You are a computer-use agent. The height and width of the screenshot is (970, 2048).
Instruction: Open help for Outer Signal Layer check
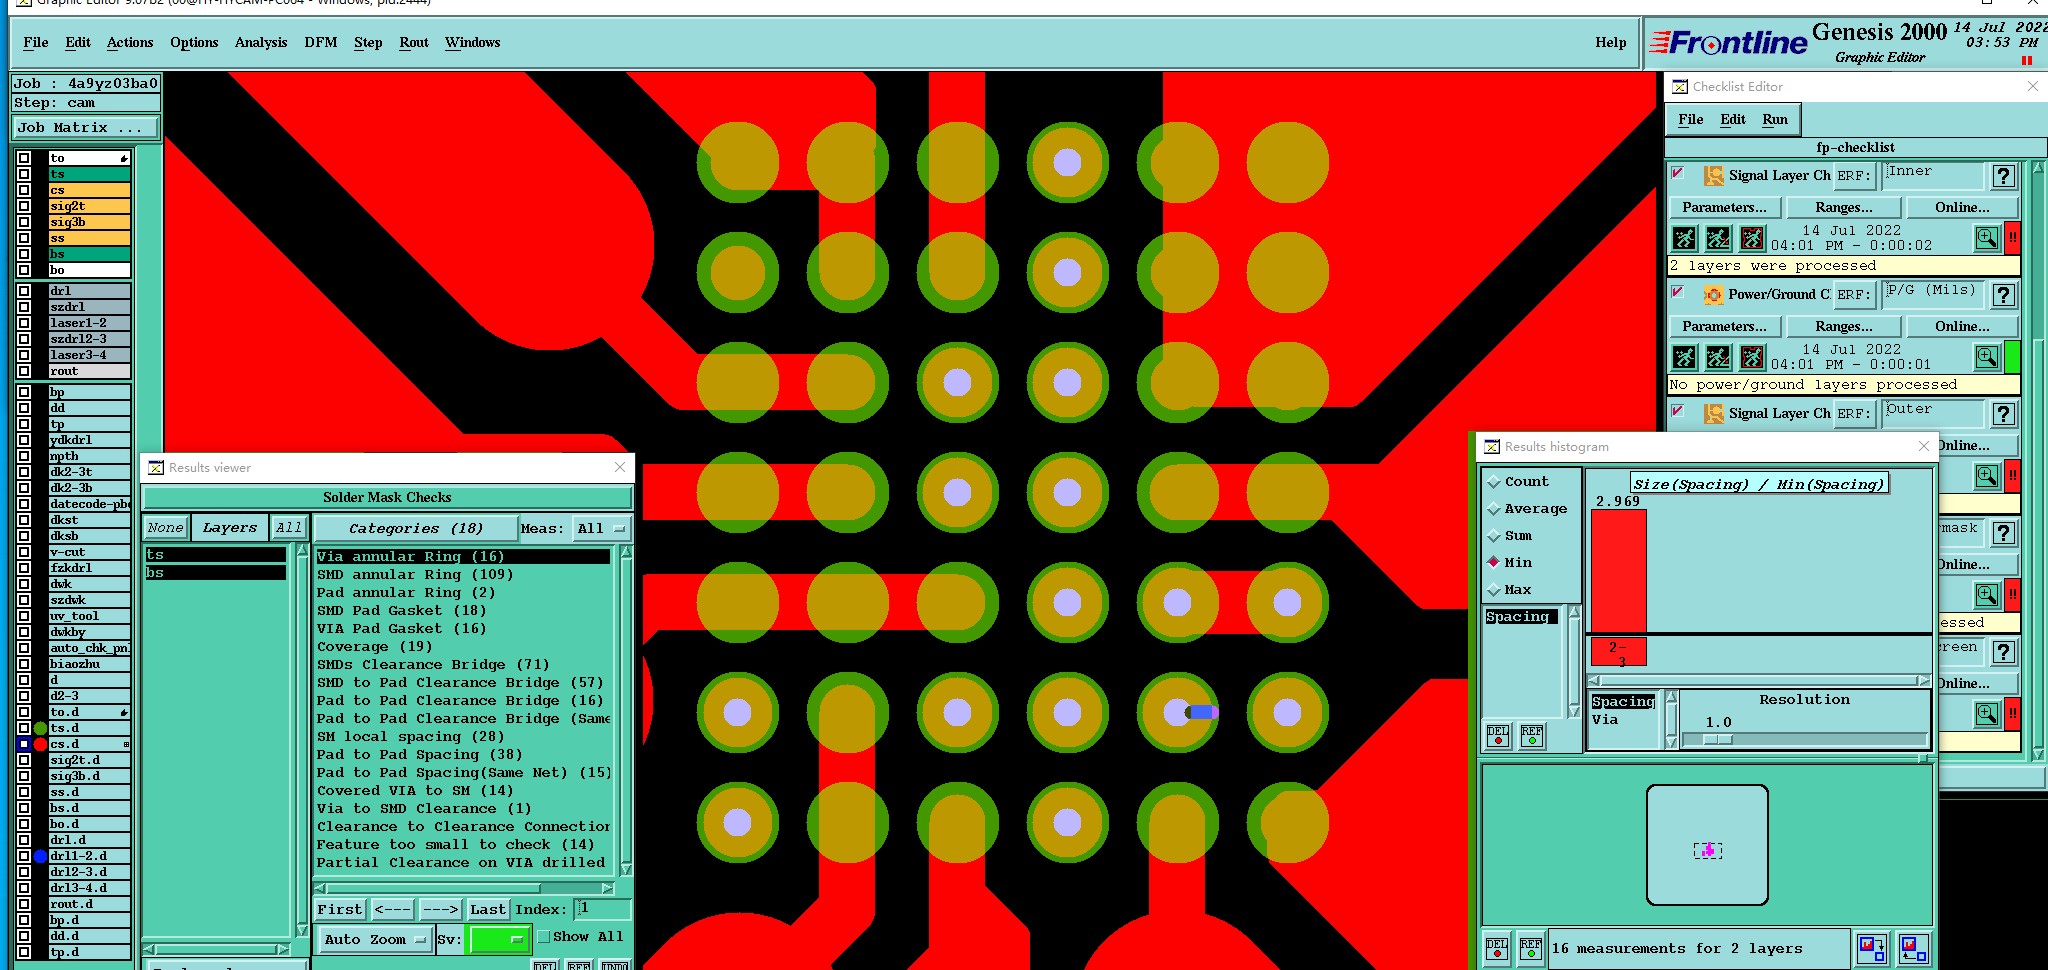(2003, 414)
